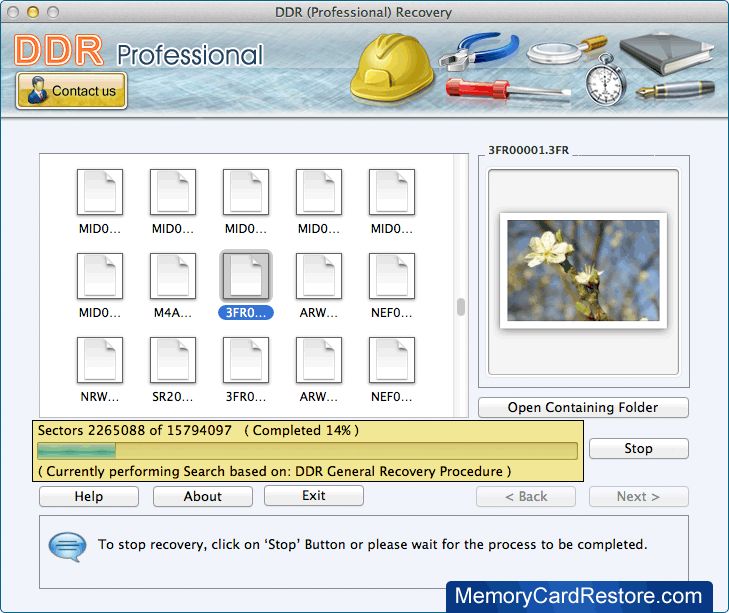Click the selected 3FR0... file label
This screenshot has width=729, height=613.
pos(246,313)
